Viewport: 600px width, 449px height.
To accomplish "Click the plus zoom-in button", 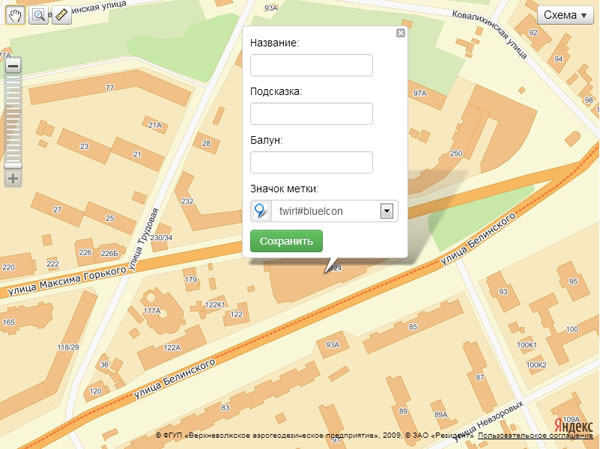I will point(13,178).
